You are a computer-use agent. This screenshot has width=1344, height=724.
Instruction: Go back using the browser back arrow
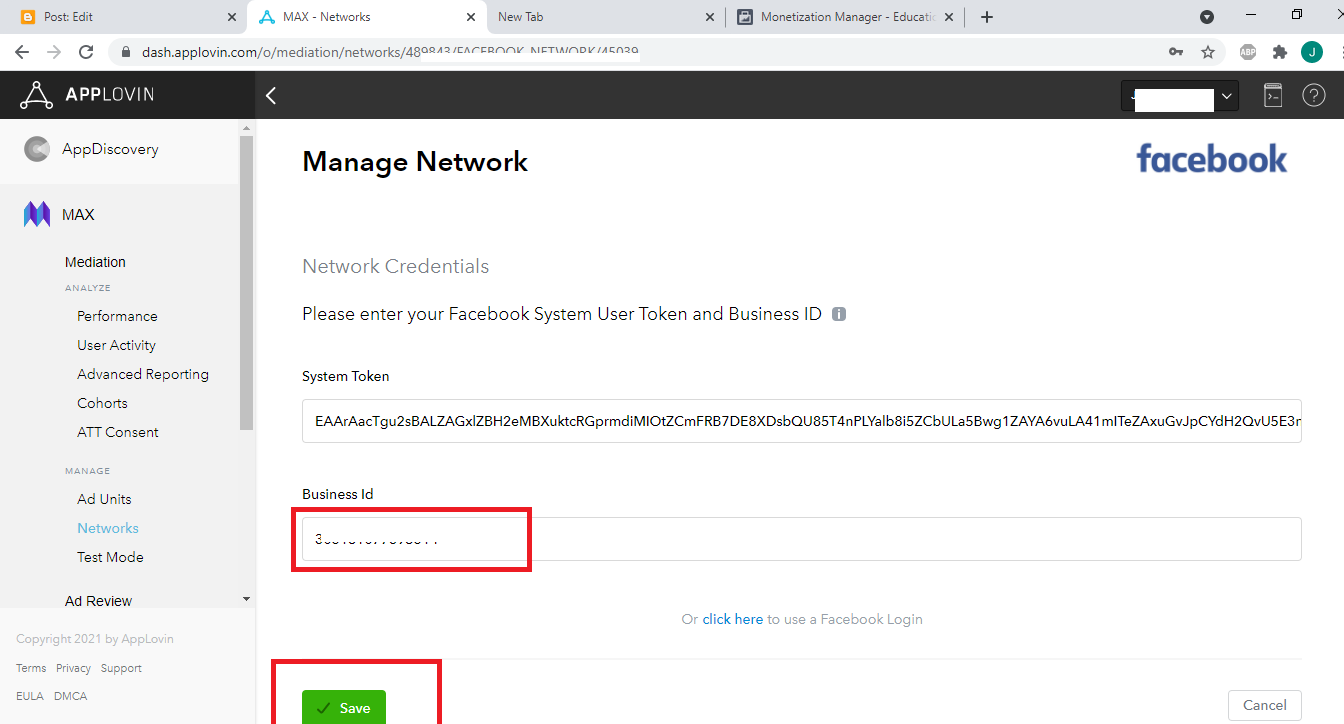click(22, 52)
